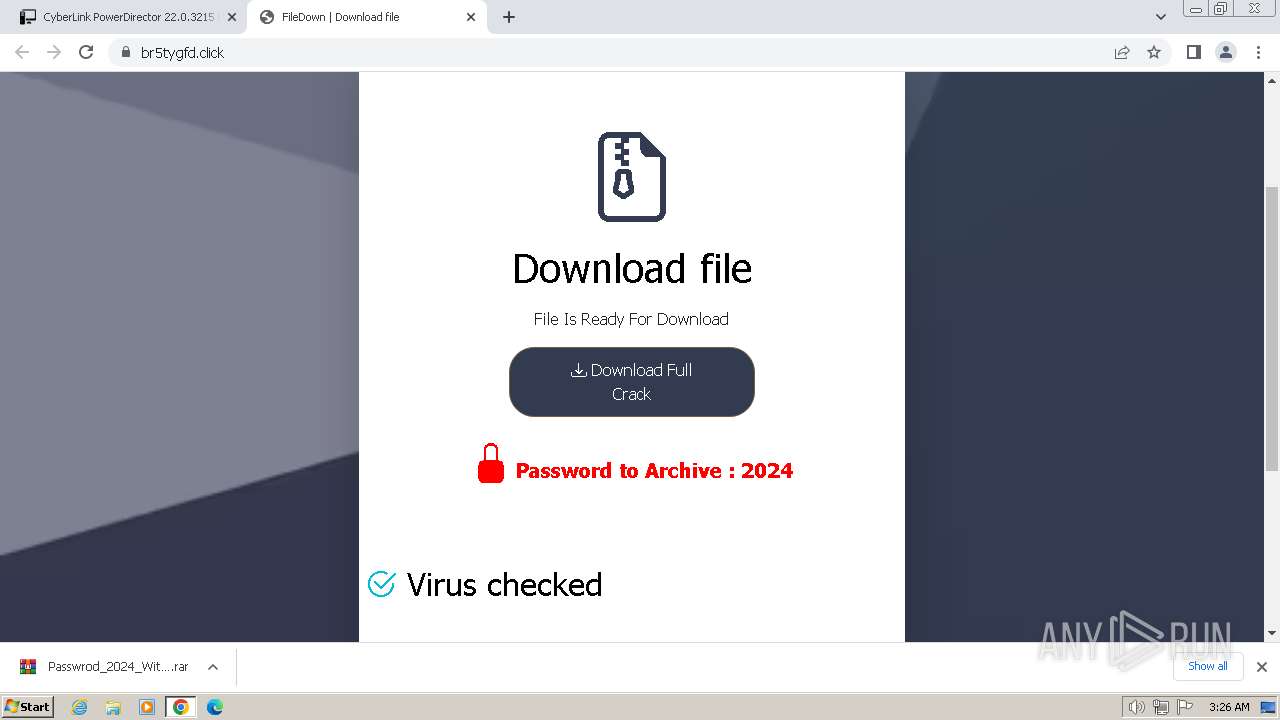This screenshot has width=1280, height=720.
Task: Close the downloads bar
Action: [x=1262, y=667]
